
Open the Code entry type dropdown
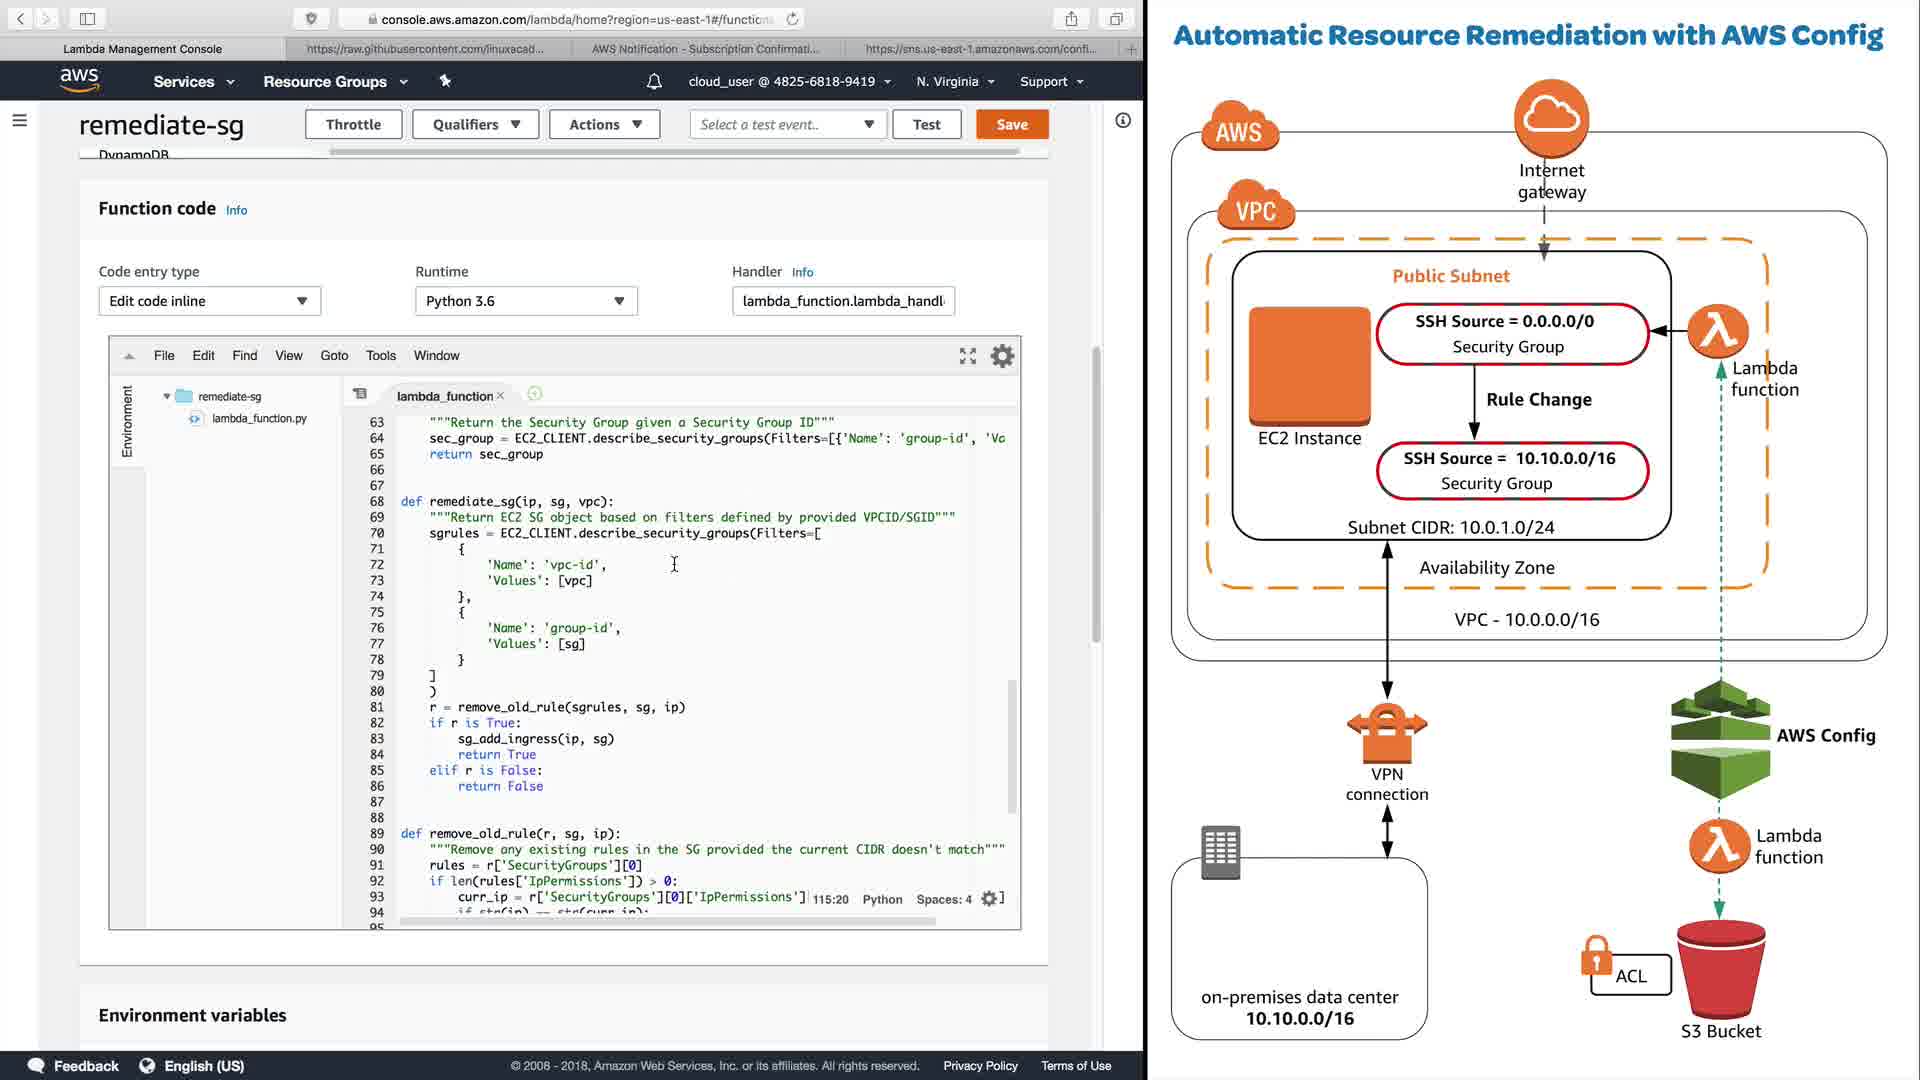209,301
